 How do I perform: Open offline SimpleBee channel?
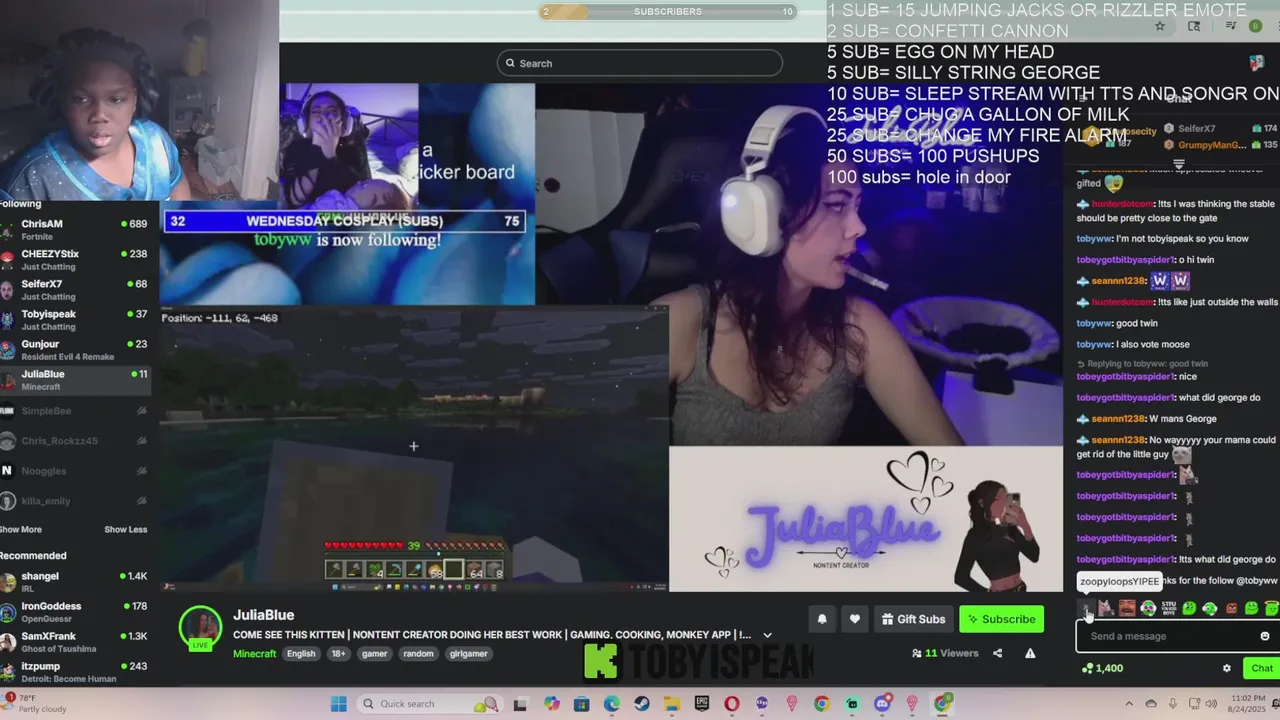point(75,411)
